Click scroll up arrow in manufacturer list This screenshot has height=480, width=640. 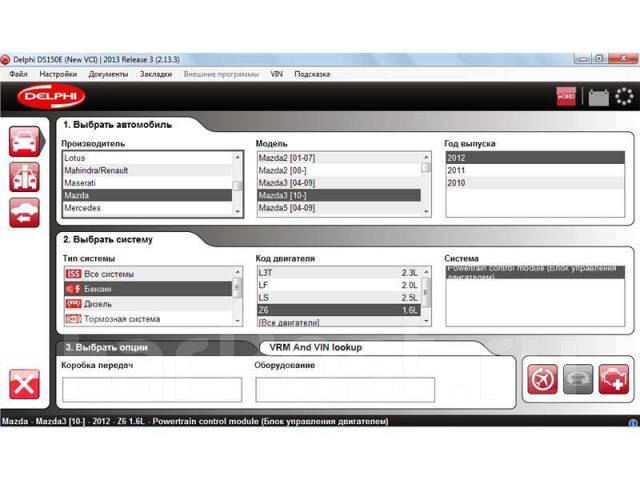click(238, 157)
